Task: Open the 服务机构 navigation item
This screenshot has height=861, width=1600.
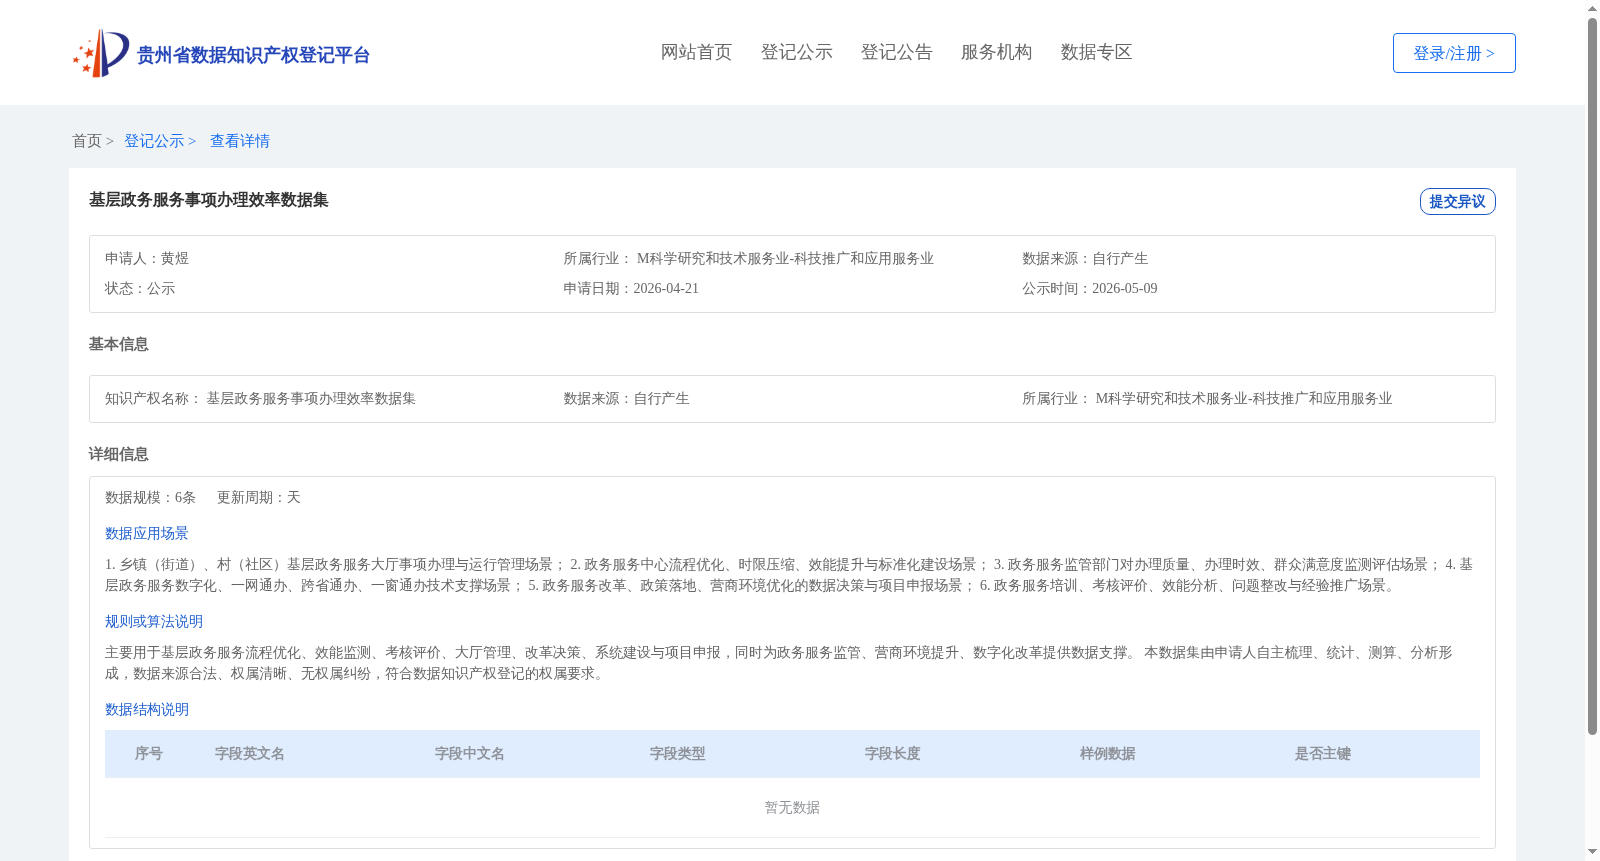Action: click(996, 52)
